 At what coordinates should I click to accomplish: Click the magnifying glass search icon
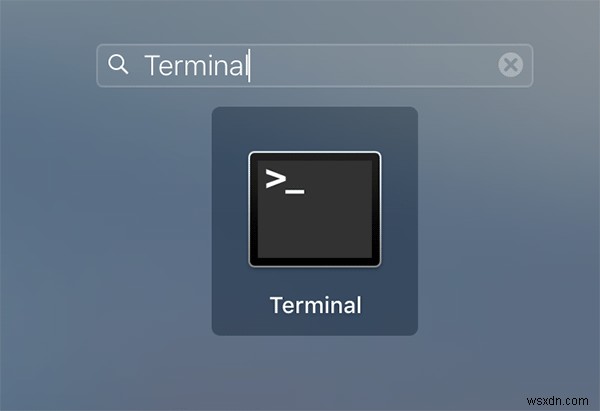(x=117, y=64)
